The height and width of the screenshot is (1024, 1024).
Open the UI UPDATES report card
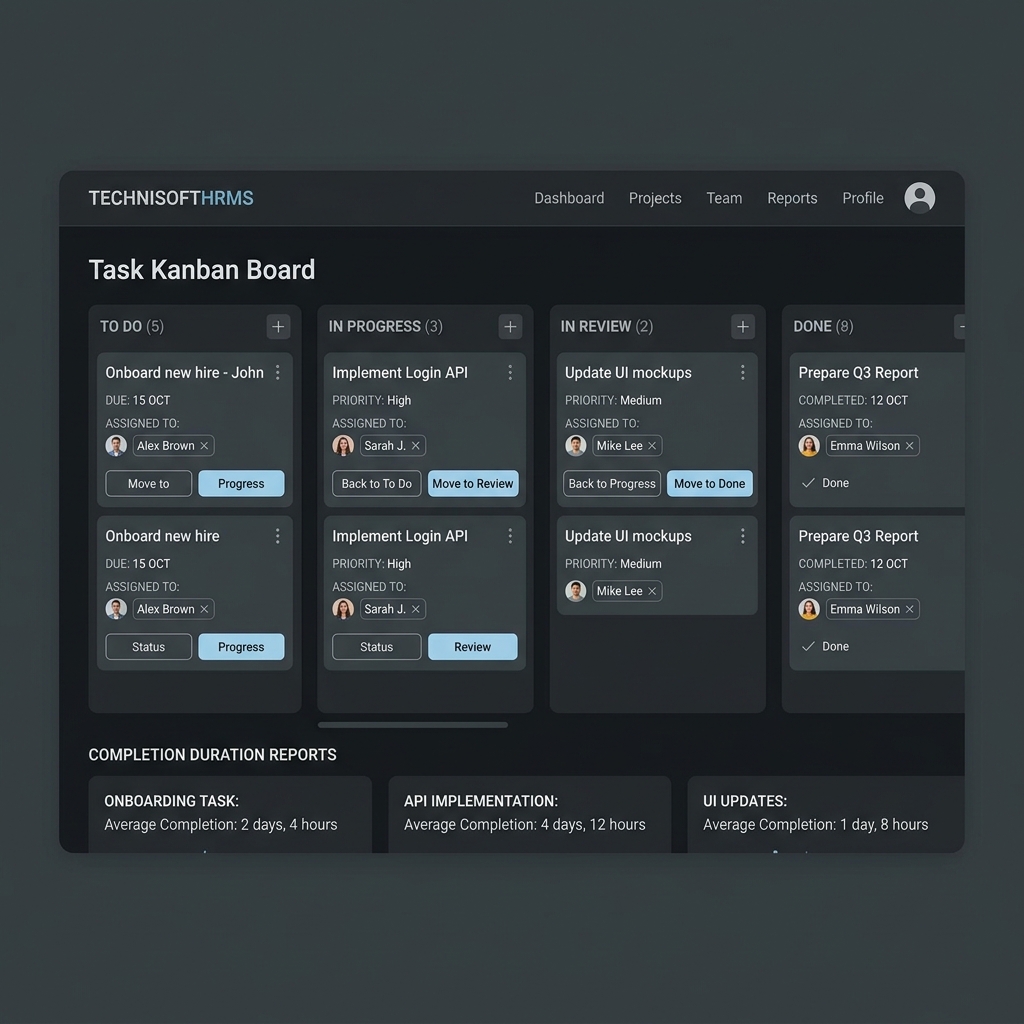coord(826,814)
